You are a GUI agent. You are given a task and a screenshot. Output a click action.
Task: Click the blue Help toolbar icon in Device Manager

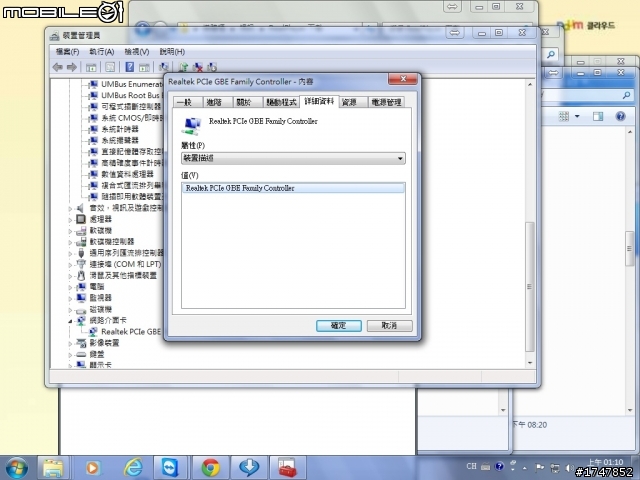pos(130,67)
